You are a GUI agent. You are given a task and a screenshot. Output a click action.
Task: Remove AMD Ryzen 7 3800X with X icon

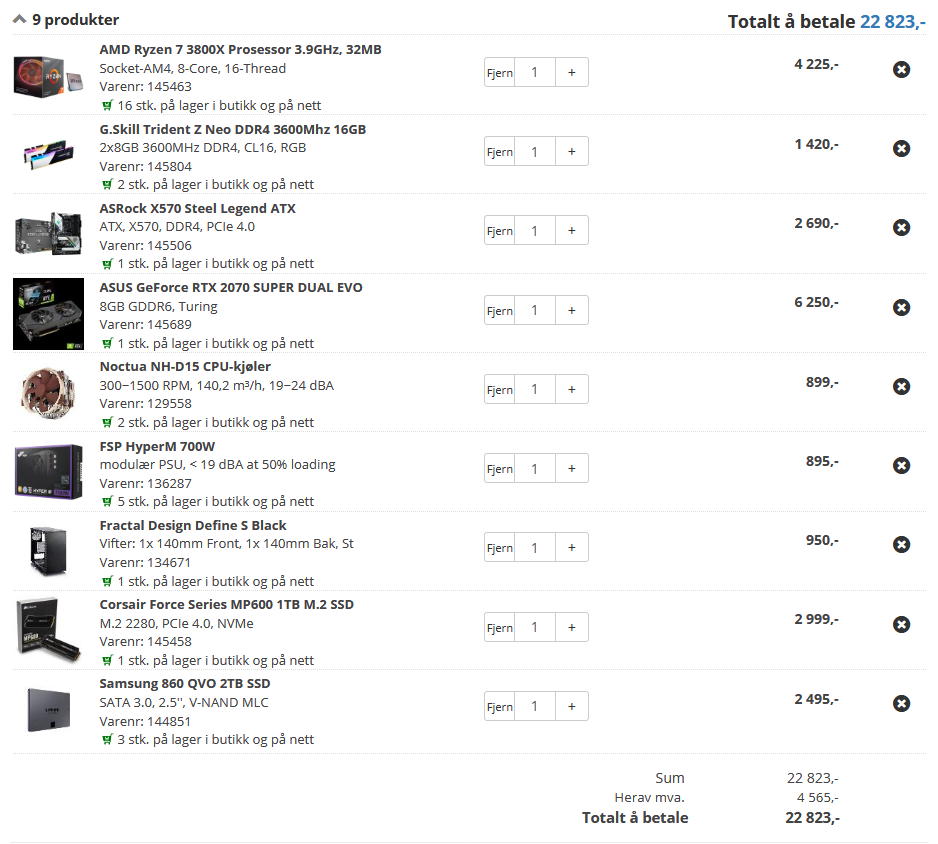(x=901, y=69)
